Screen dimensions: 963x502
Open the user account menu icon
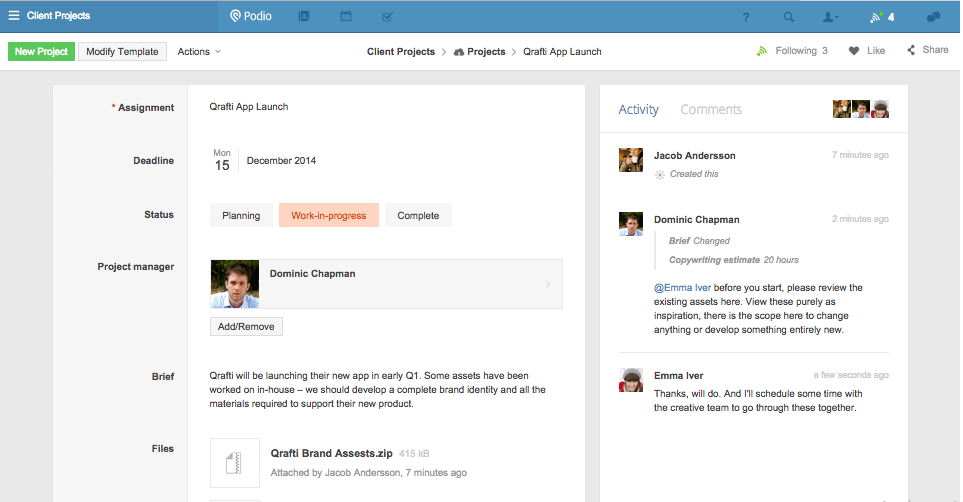[830, 17]
